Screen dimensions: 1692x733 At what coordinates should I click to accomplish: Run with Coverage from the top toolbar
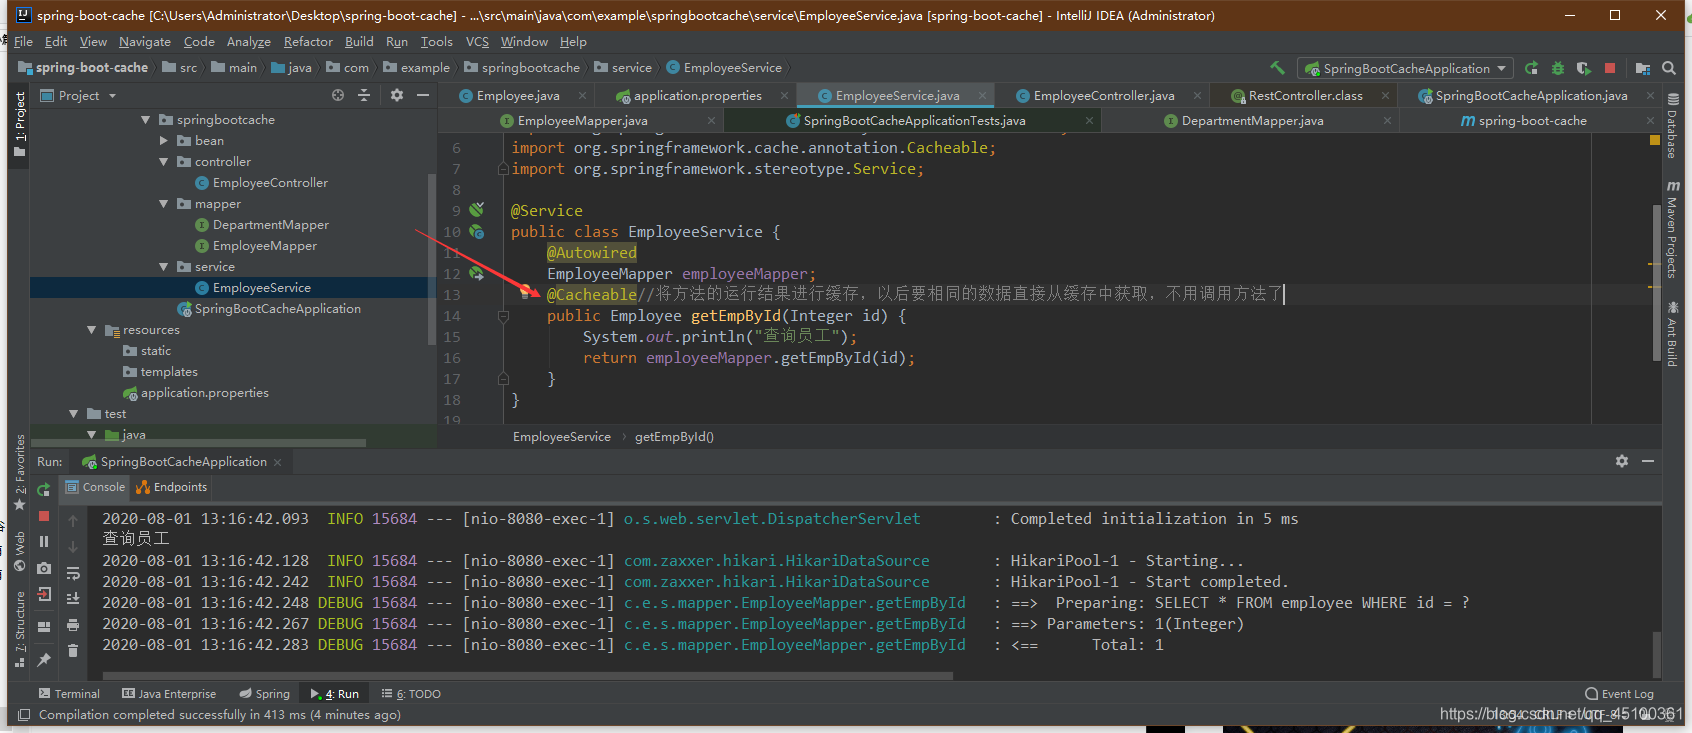[x=1584, y=68]
